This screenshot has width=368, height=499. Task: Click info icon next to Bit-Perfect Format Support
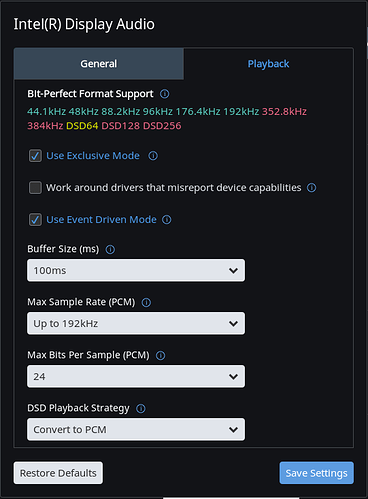click(164, 94)
